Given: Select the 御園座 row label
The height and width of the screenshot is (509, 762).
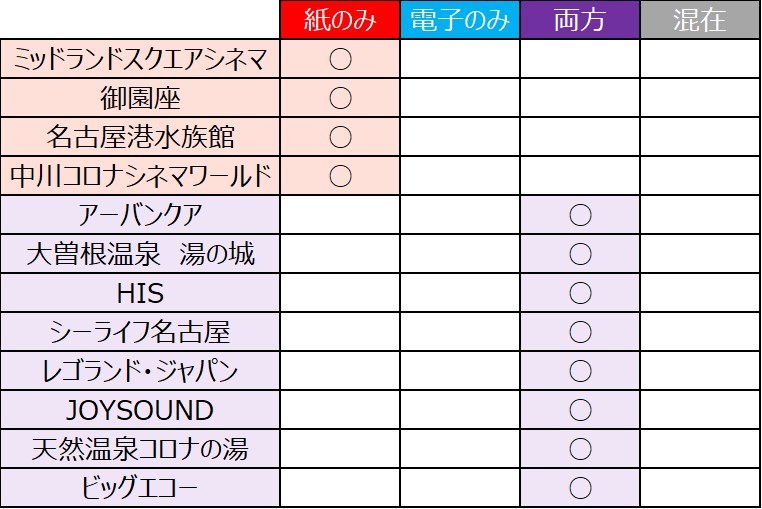Looking at the screenshot, I should pyautogui.click(x=141, y=98).
